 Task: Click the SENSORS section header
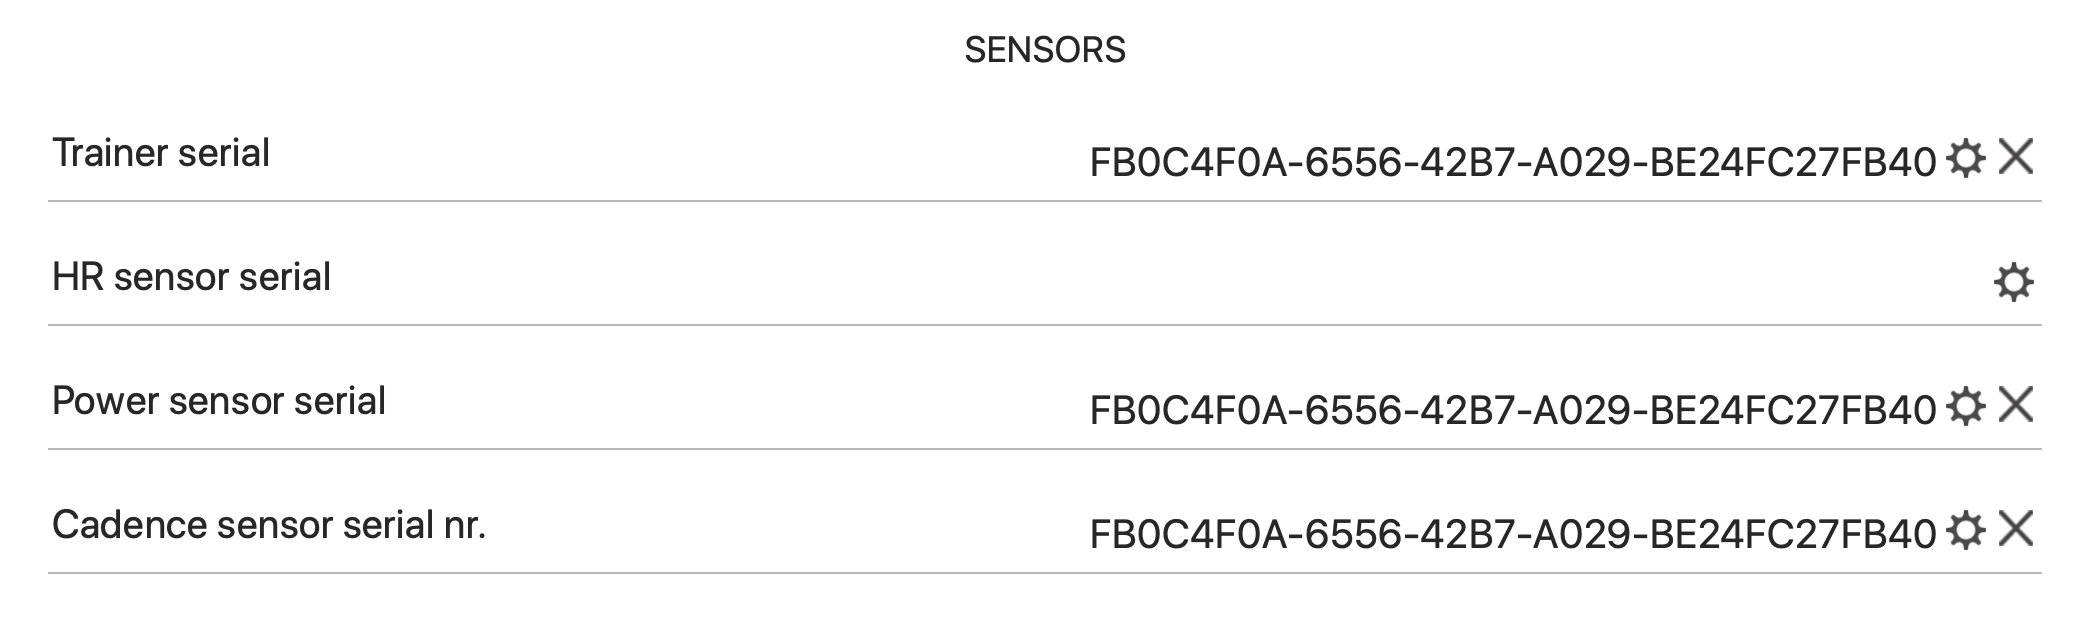(x=1044, y=50)
